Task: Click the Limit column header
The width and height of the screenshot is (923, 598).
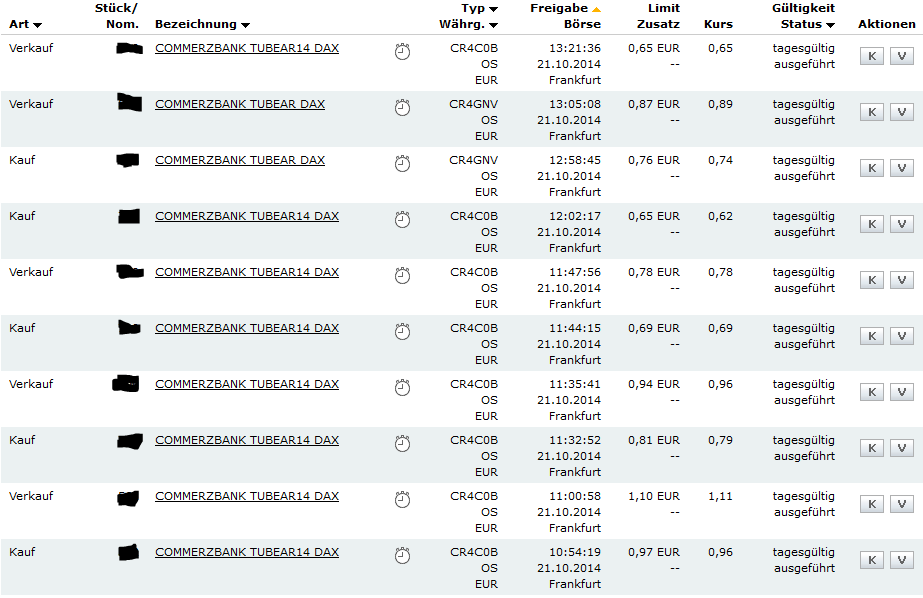Action: [x=664, y=8]
